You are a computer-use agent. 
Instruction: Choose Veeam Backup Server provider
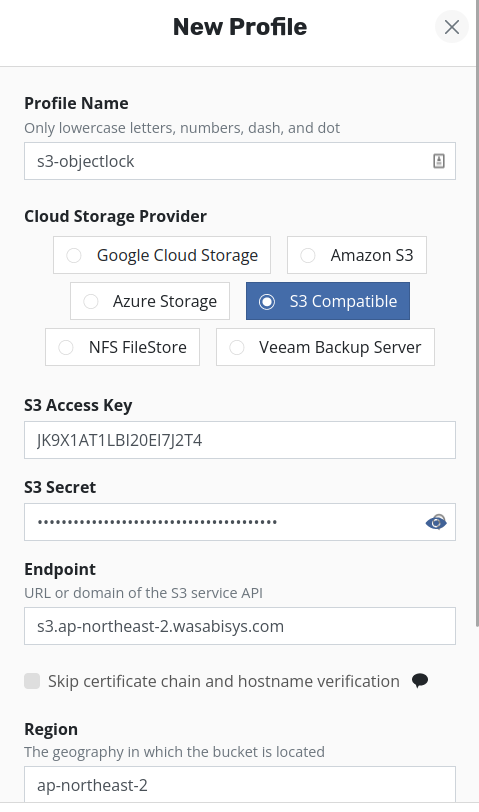click(x=325, y=347)
